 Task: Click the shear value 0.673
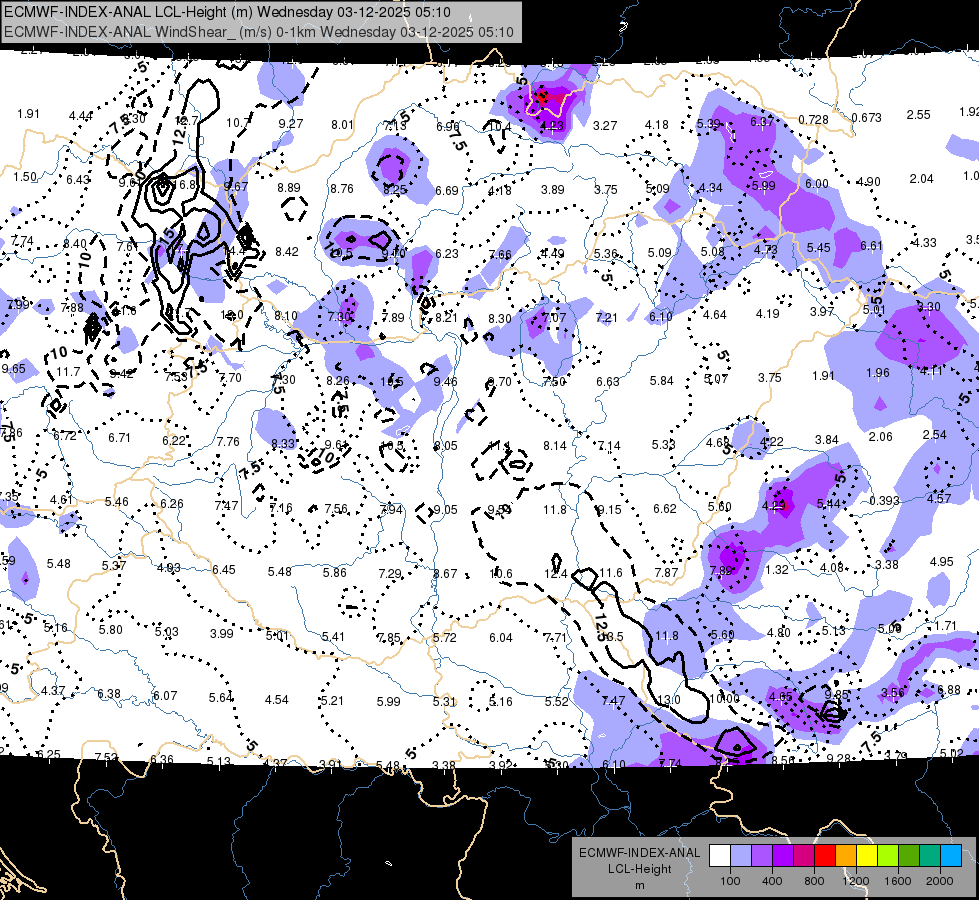(866, 117)
